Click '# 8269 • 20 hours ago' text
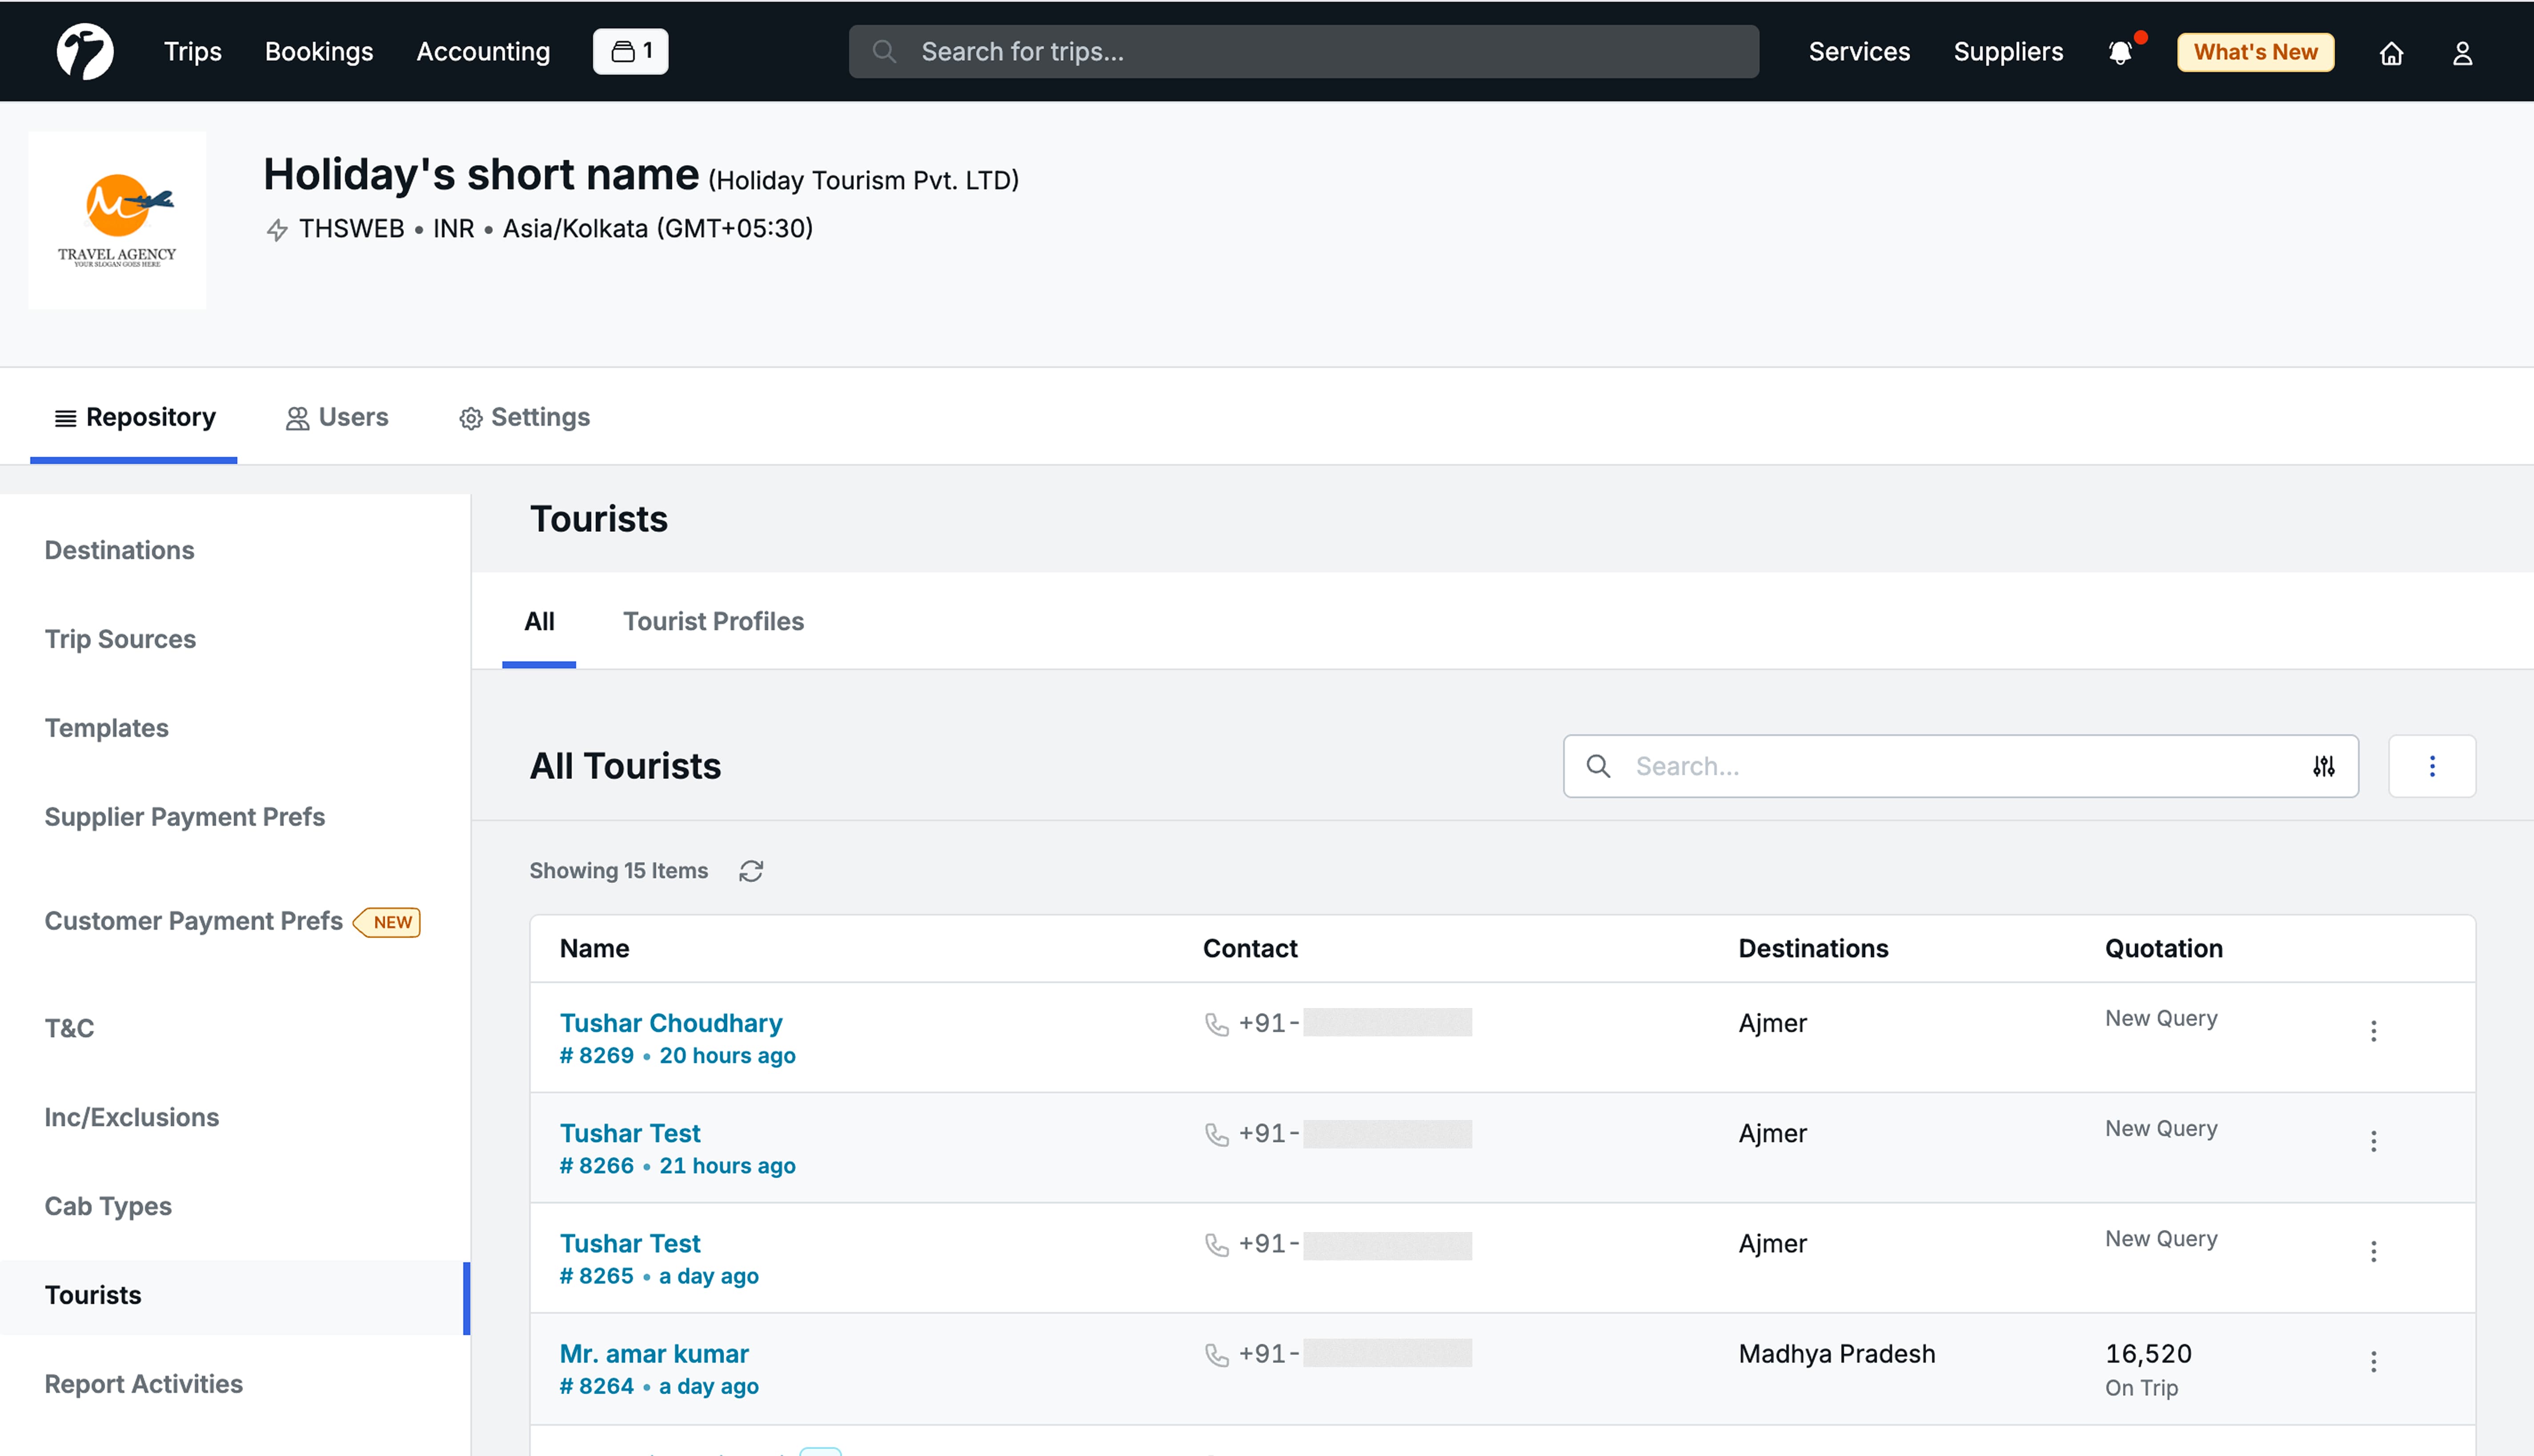 pos(677,1055)
